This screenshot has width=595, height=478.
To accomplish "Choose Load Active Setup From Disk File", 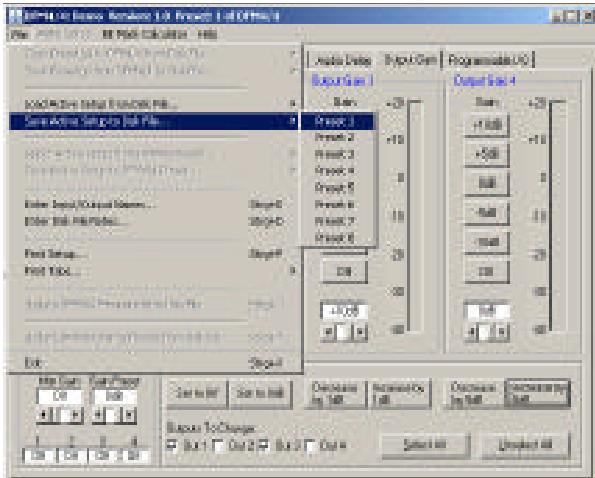I will coord(155,104).
